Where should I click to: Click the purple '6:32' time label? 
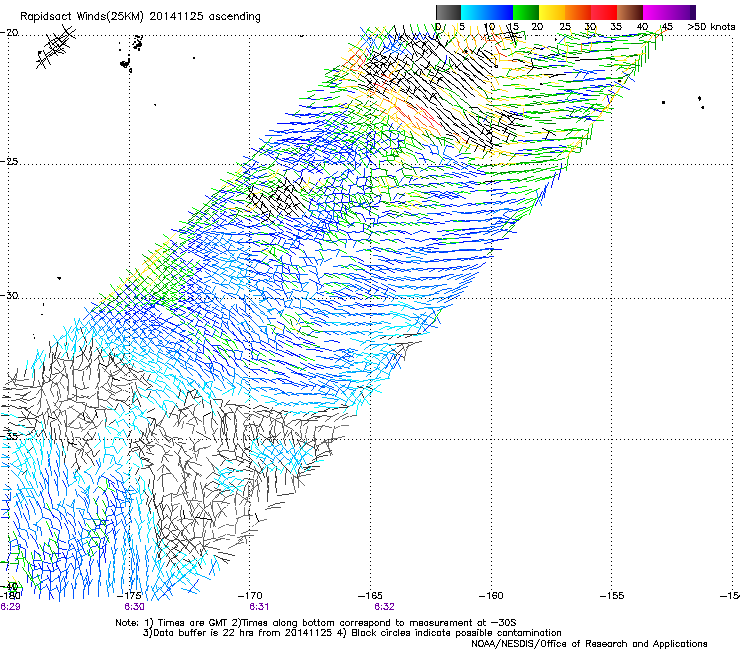point(384,607)
